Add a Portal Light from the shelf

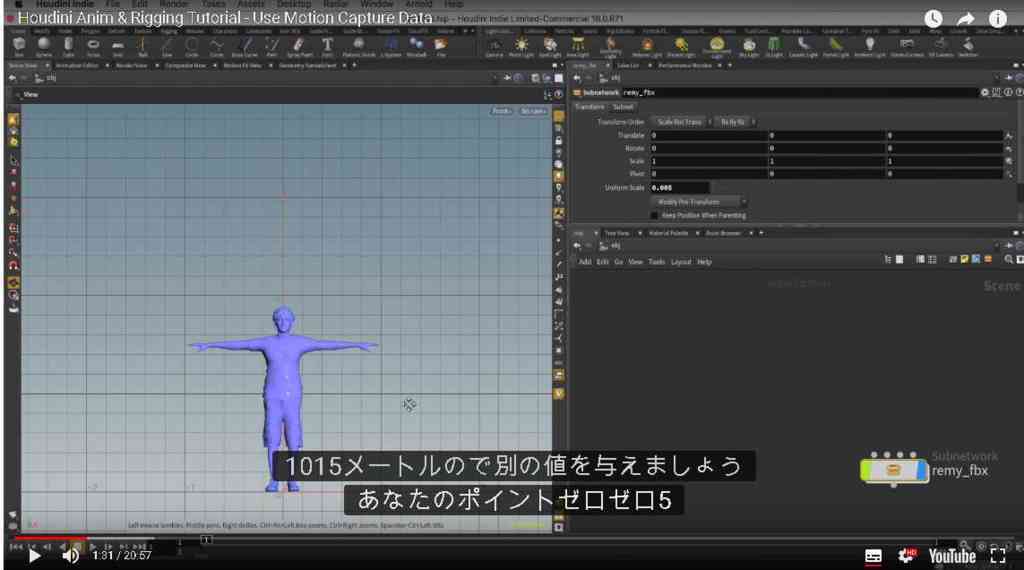(836, 46)
